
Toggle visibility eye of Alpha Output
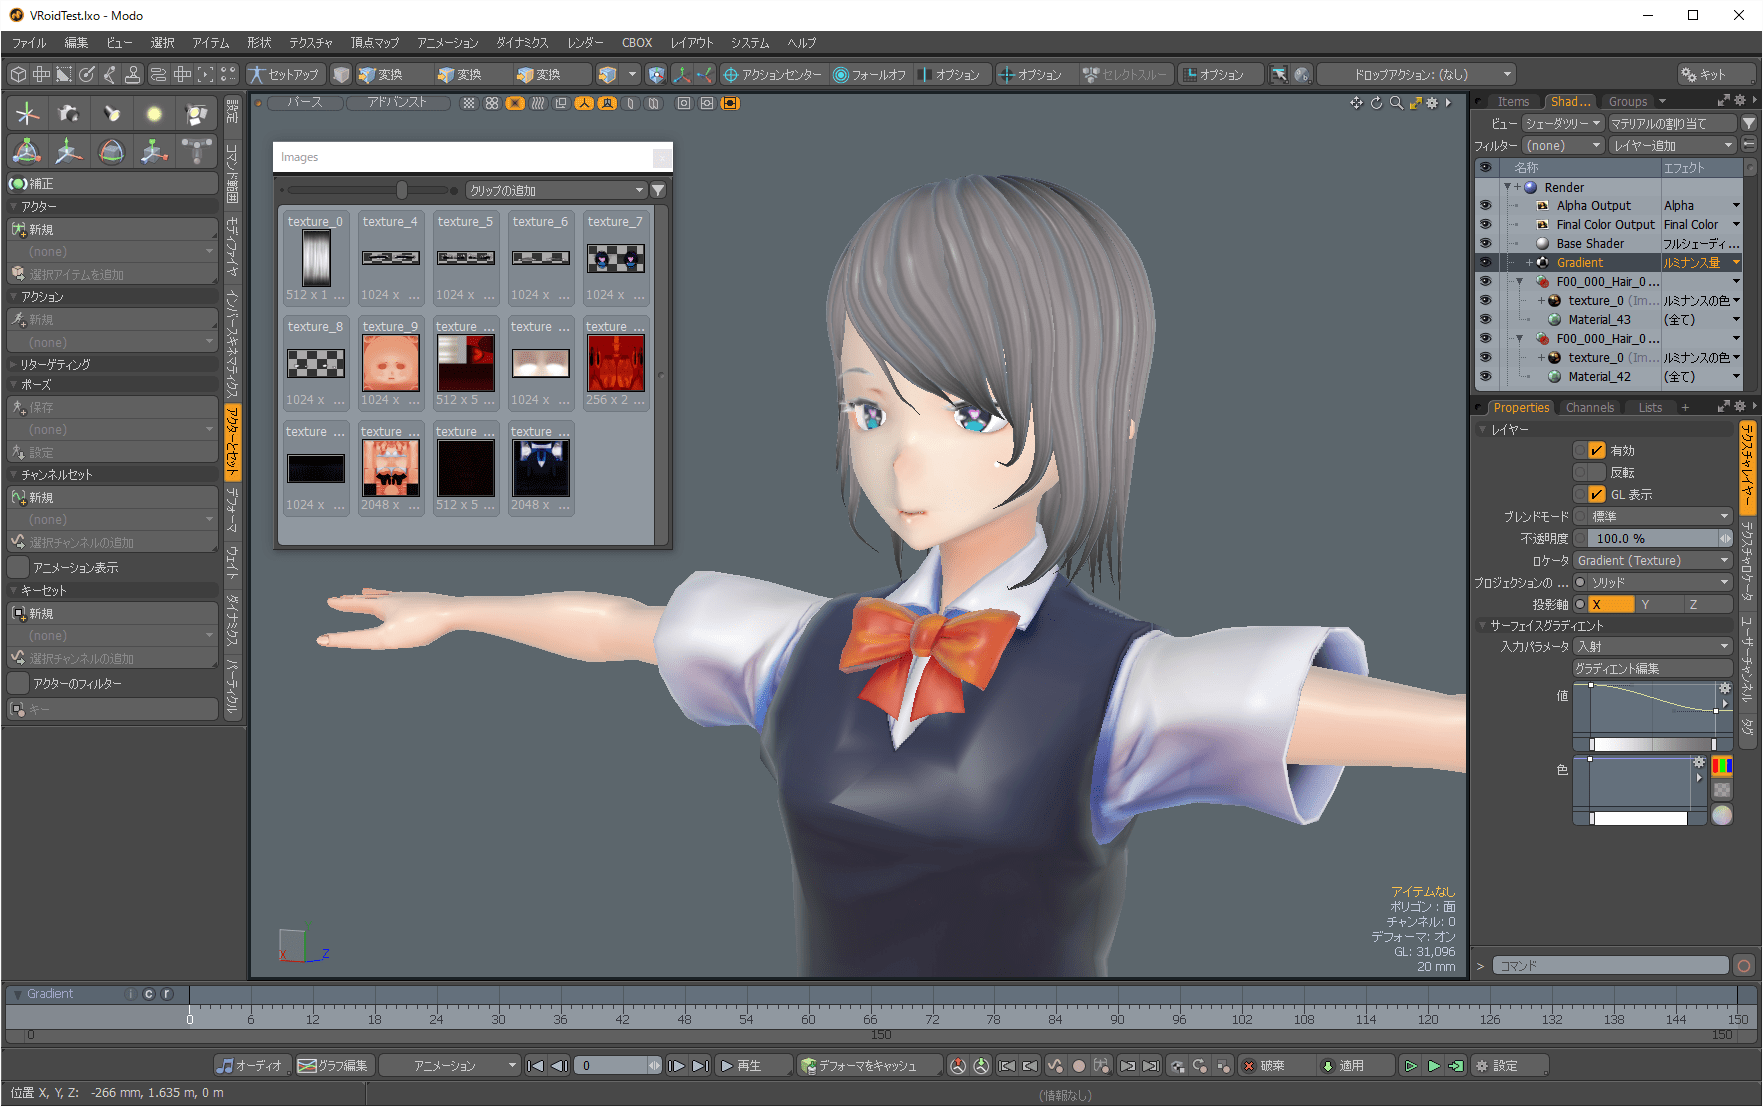1485,205
